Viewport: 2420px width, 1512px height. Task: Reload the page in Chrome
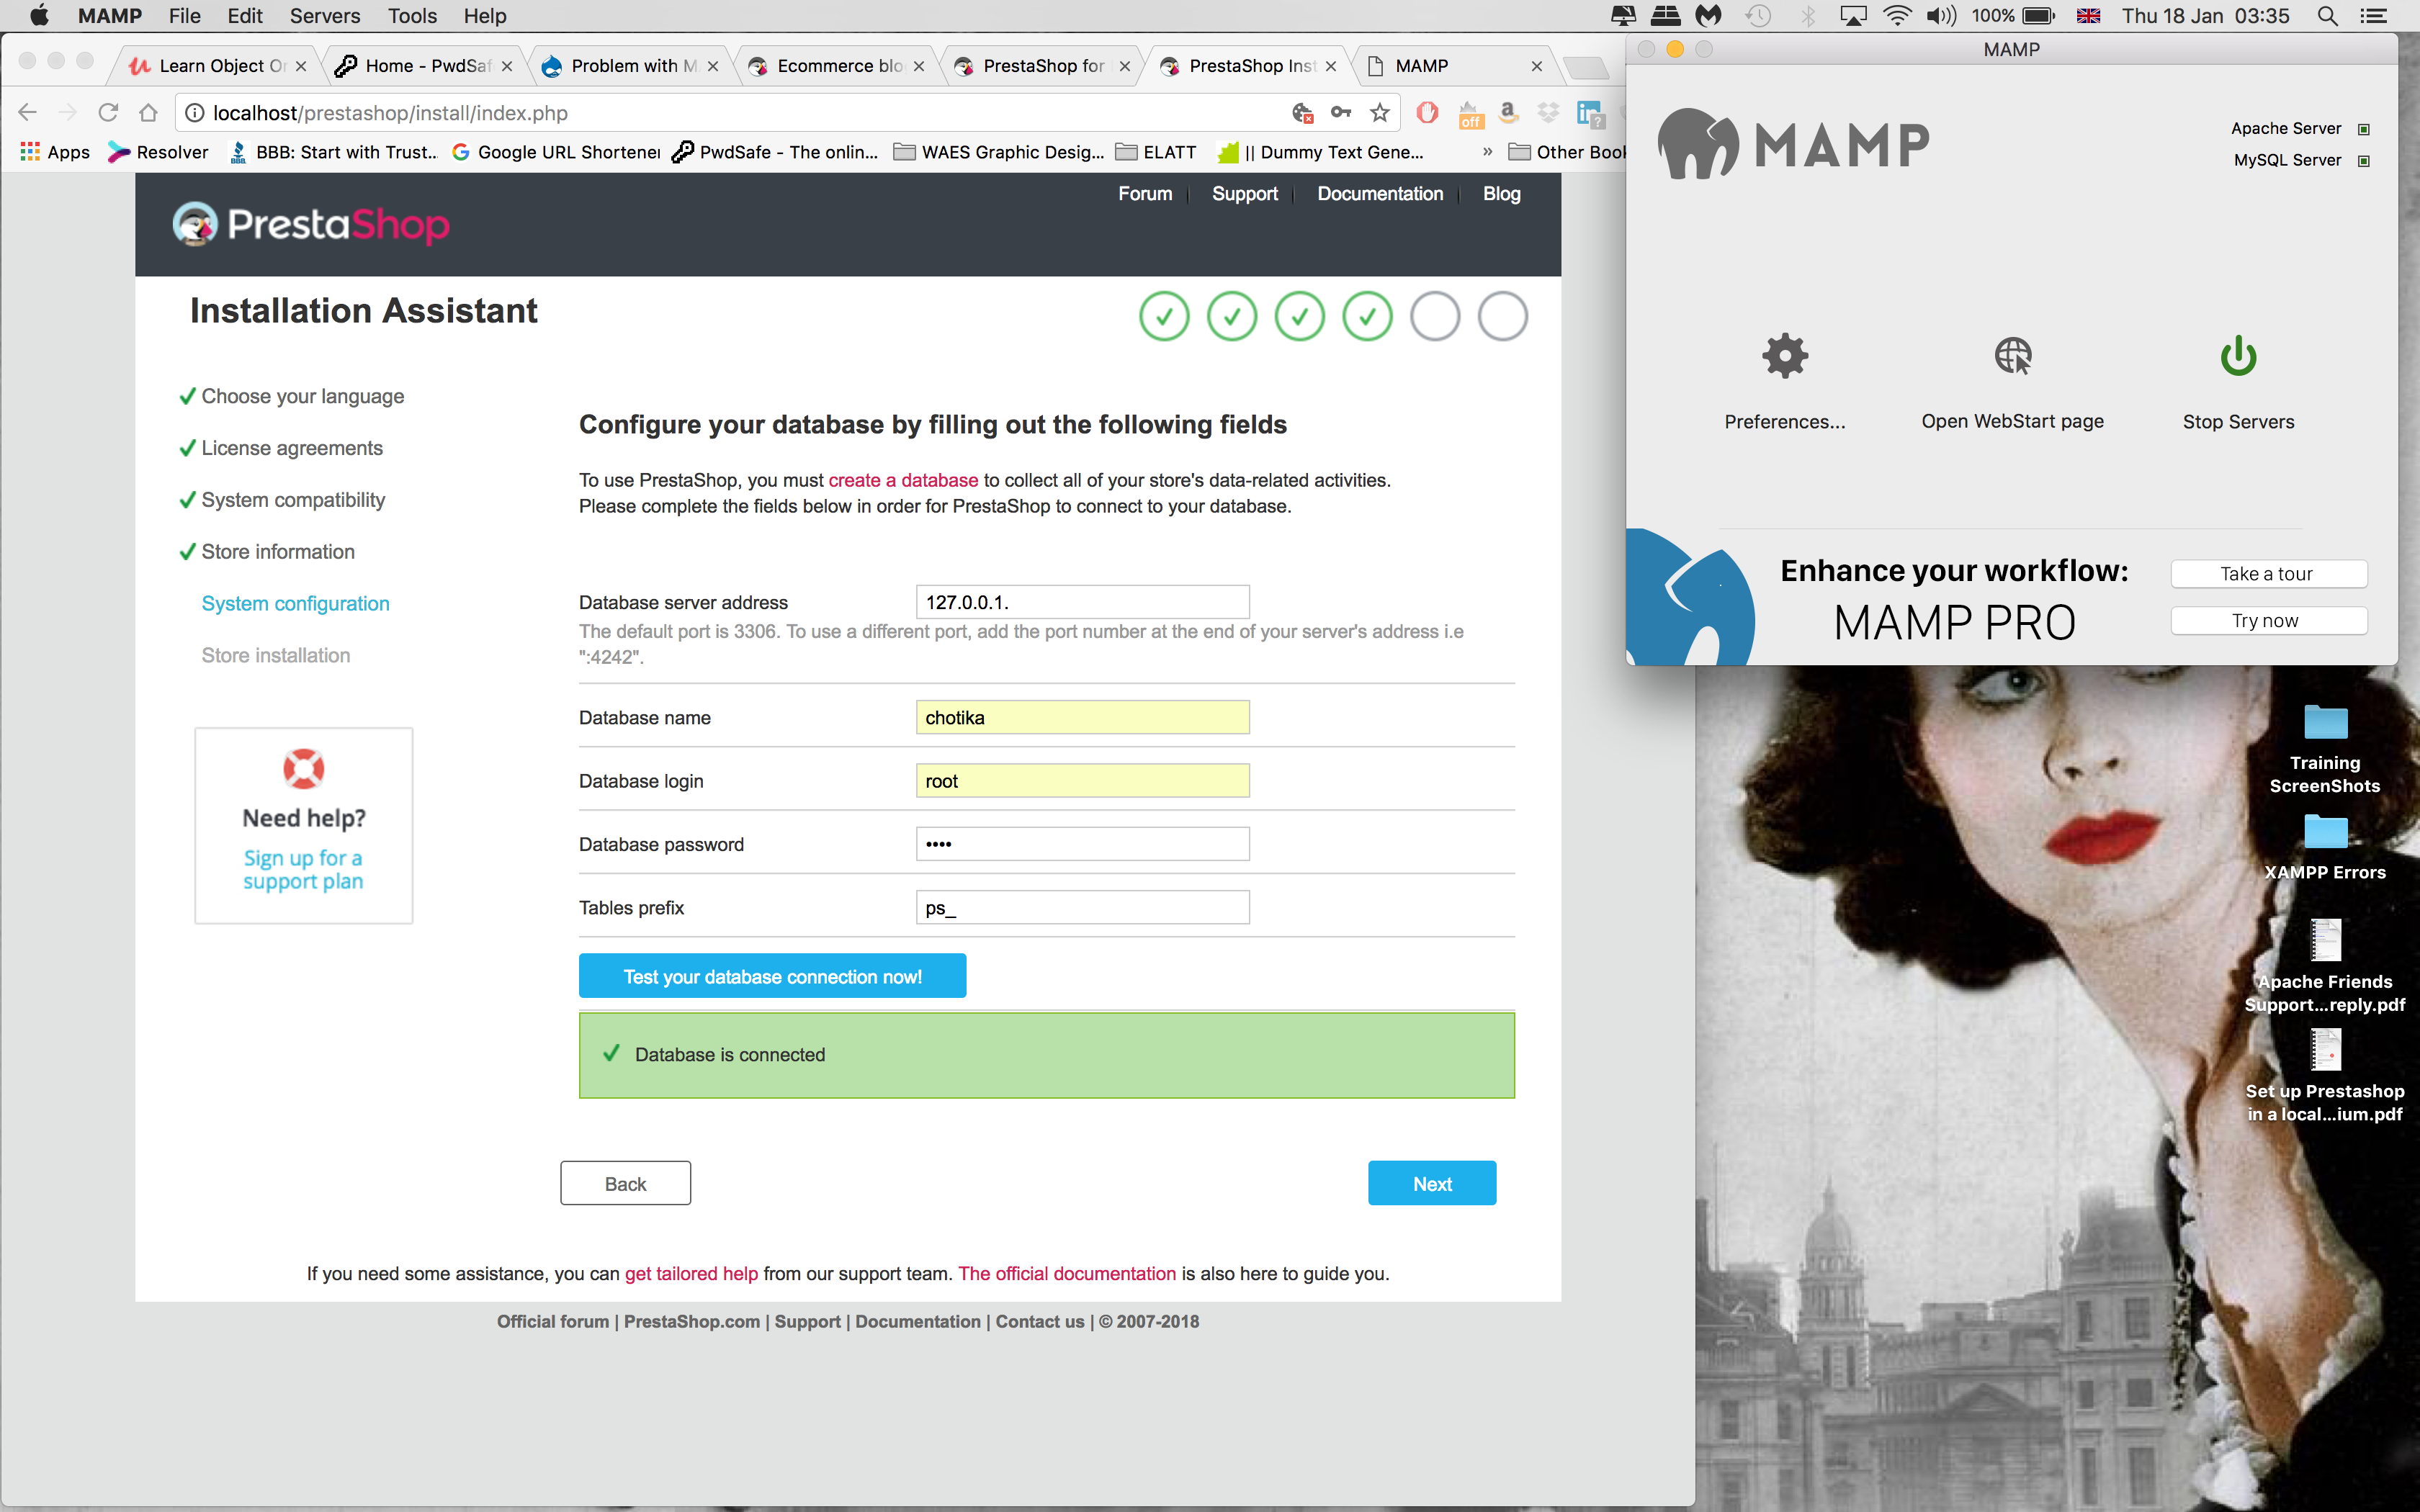point(108,113)
